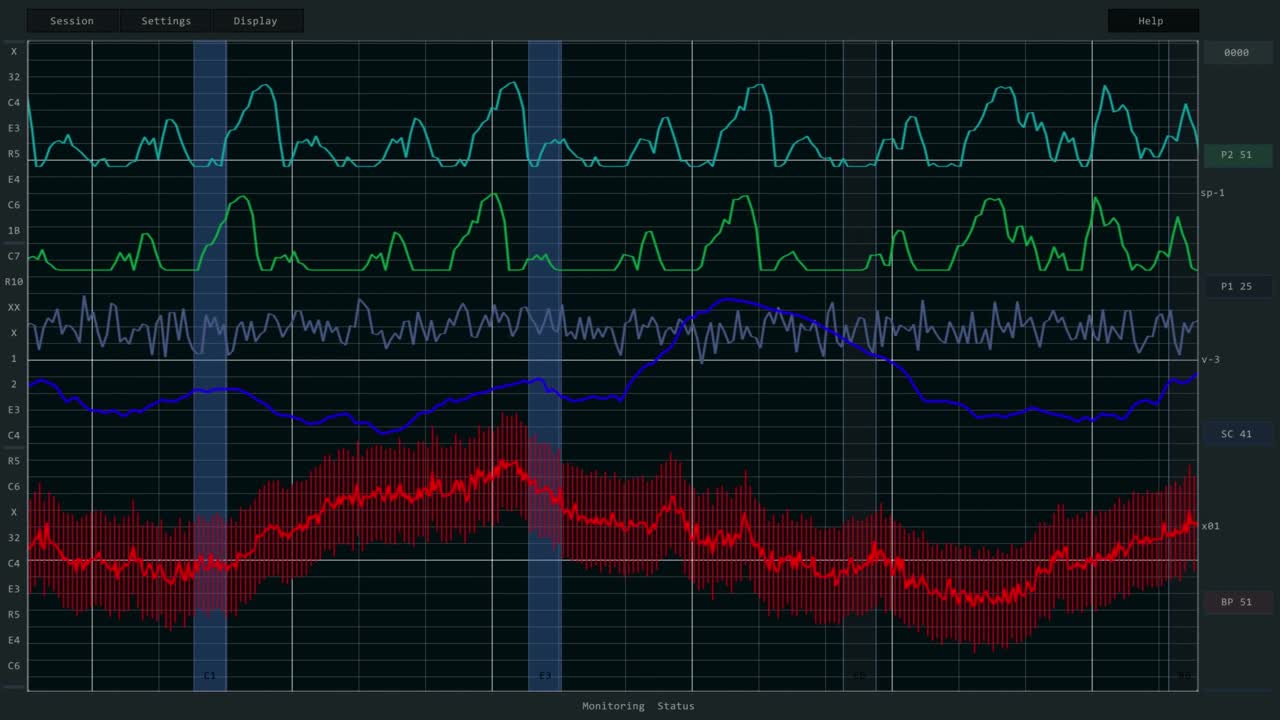Image resolution: width=1280 pixels, height=720 pixels.
Task: Click the sp-1 trace label
Action: click(x=1212, y=193)
